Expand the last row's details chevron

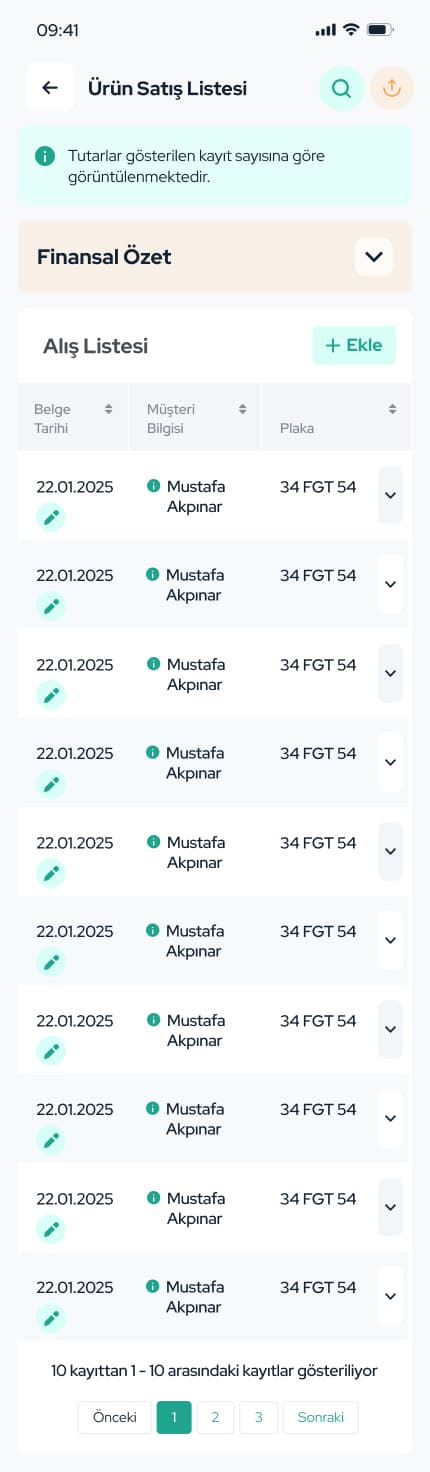click(390, 1296)
